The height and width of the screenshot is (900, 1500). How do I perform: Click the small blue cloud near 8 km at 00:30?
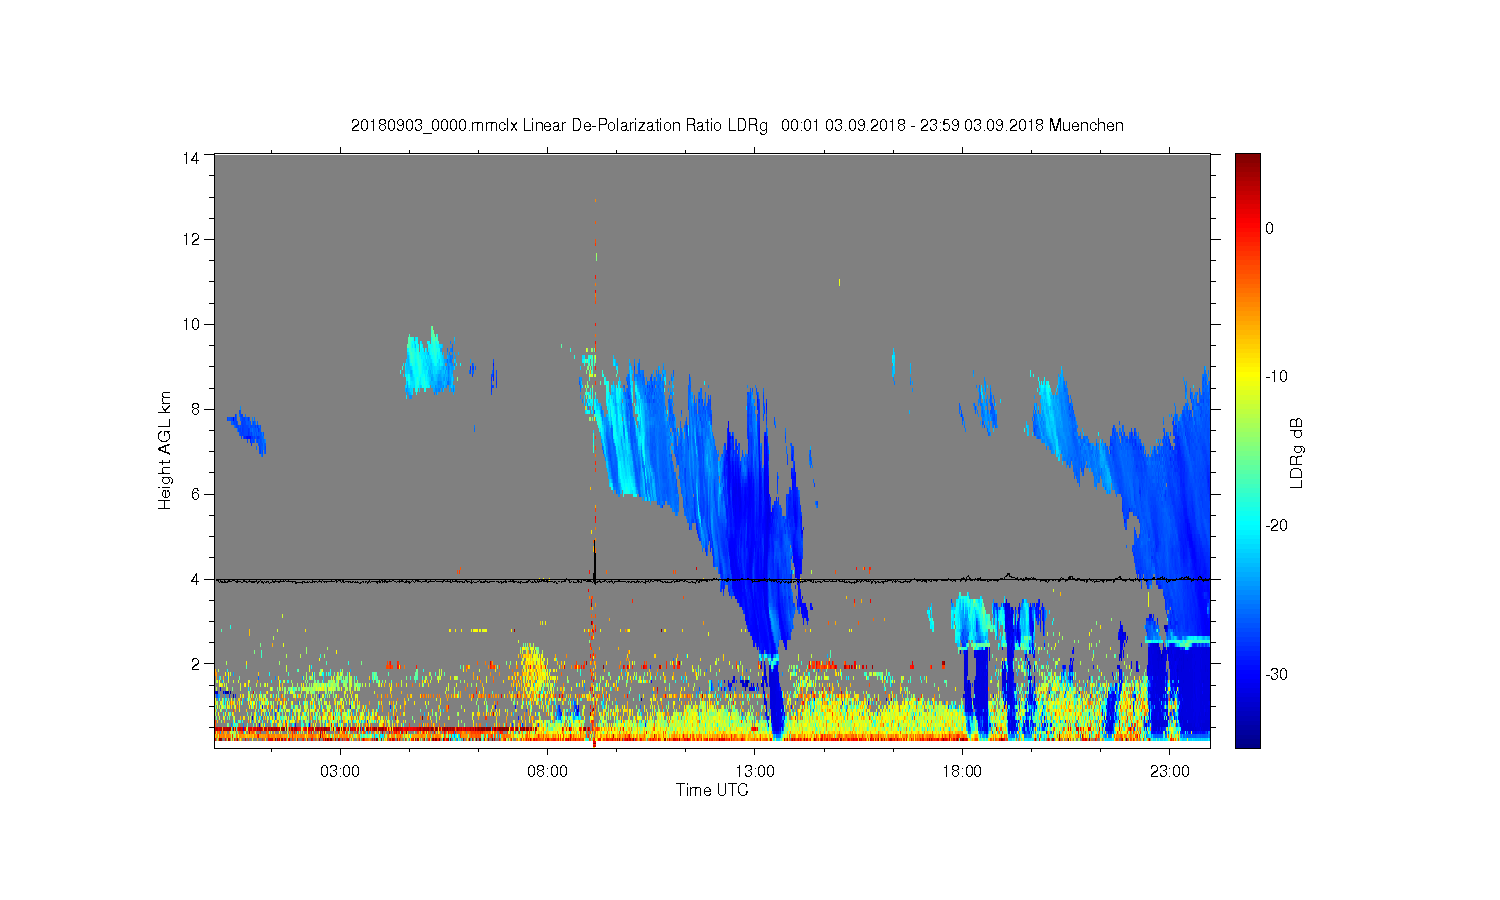(247, 431)
